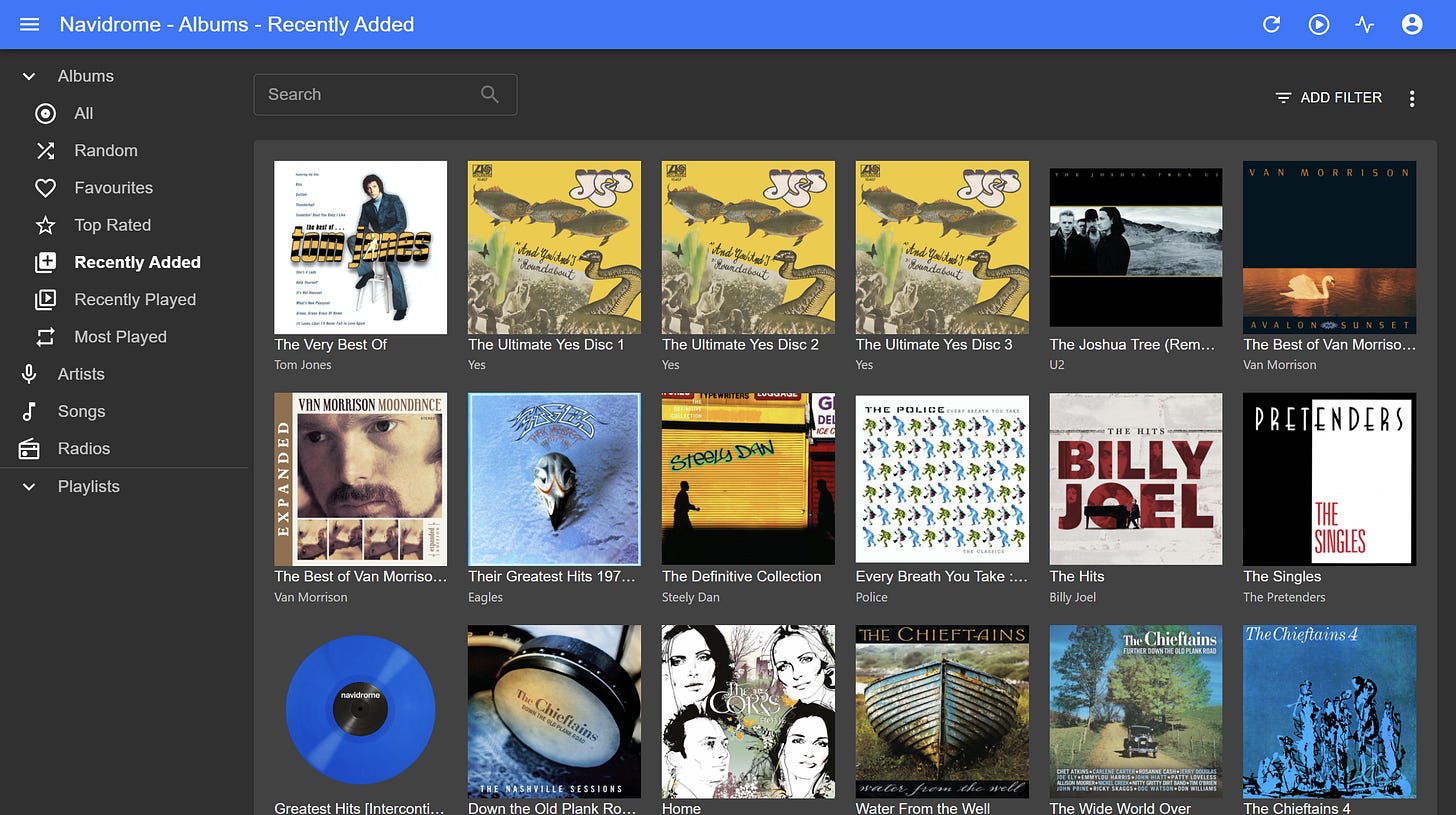Click The Corrs Home album cover
This screenshot has width=1456, height=815.
point(748,711)
